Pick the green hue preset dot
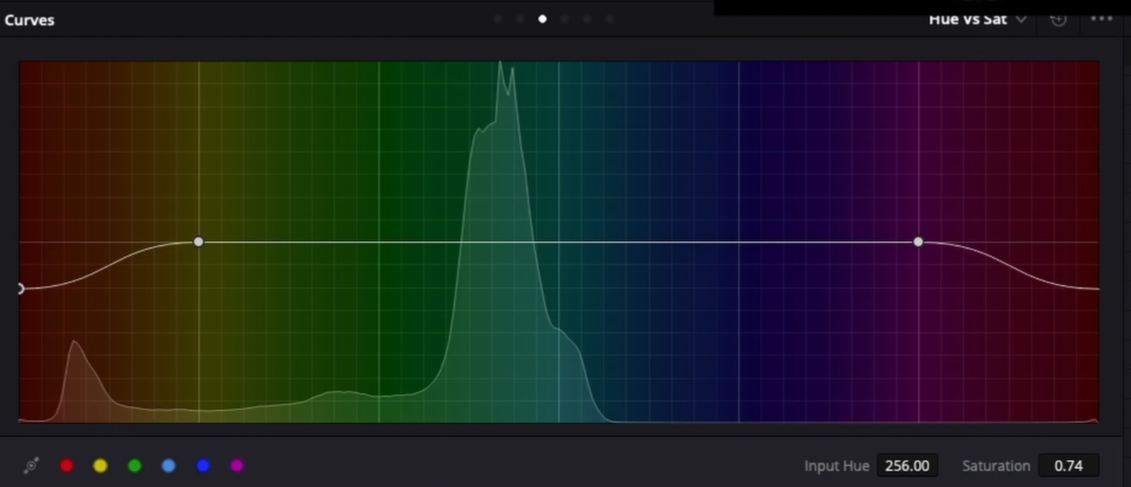The width and height of the screenshot is (1131, 487). [x=135, y=466]
